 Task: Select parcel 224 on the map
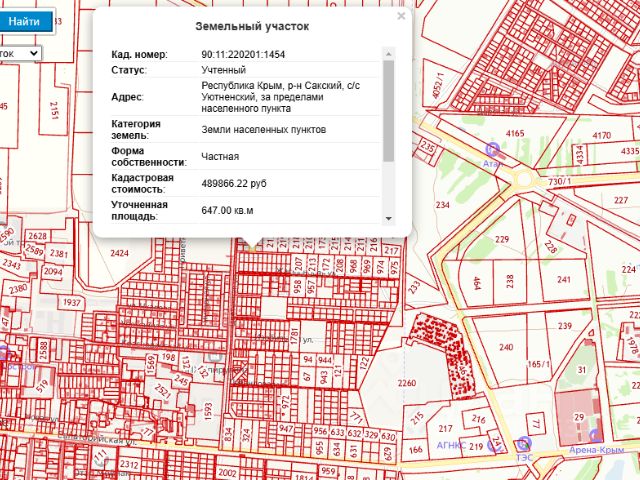pyautogui.click(x=629, y=269)
